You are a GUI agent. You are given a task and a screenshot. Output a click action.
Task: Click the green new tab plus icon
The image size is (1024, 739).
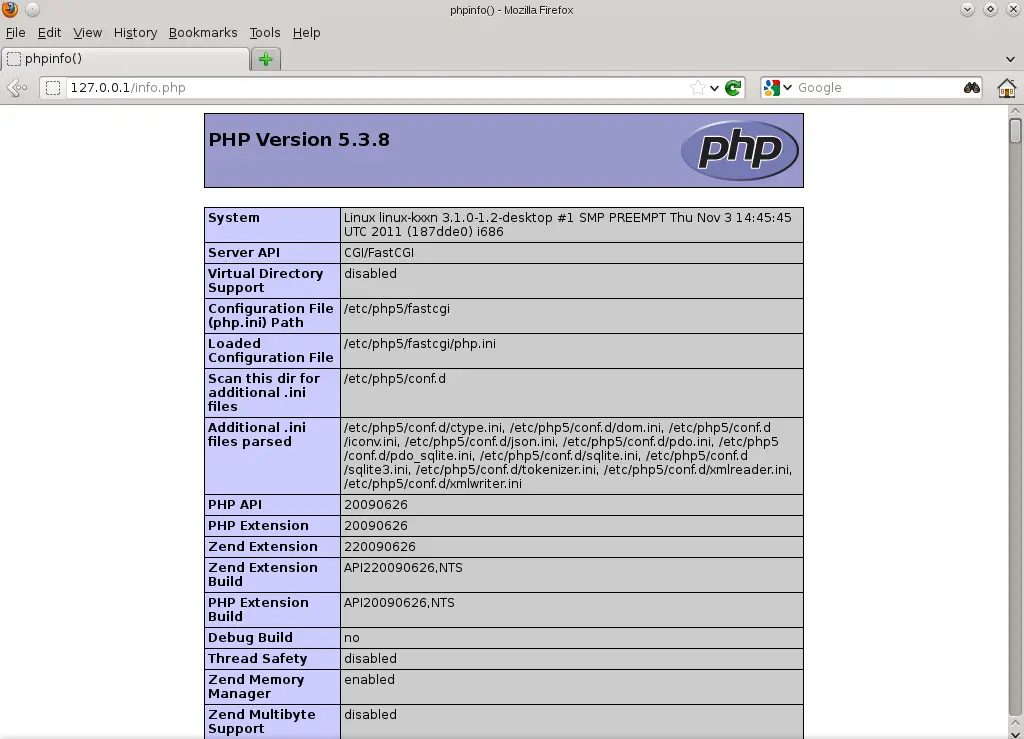(x=265, y=59)
